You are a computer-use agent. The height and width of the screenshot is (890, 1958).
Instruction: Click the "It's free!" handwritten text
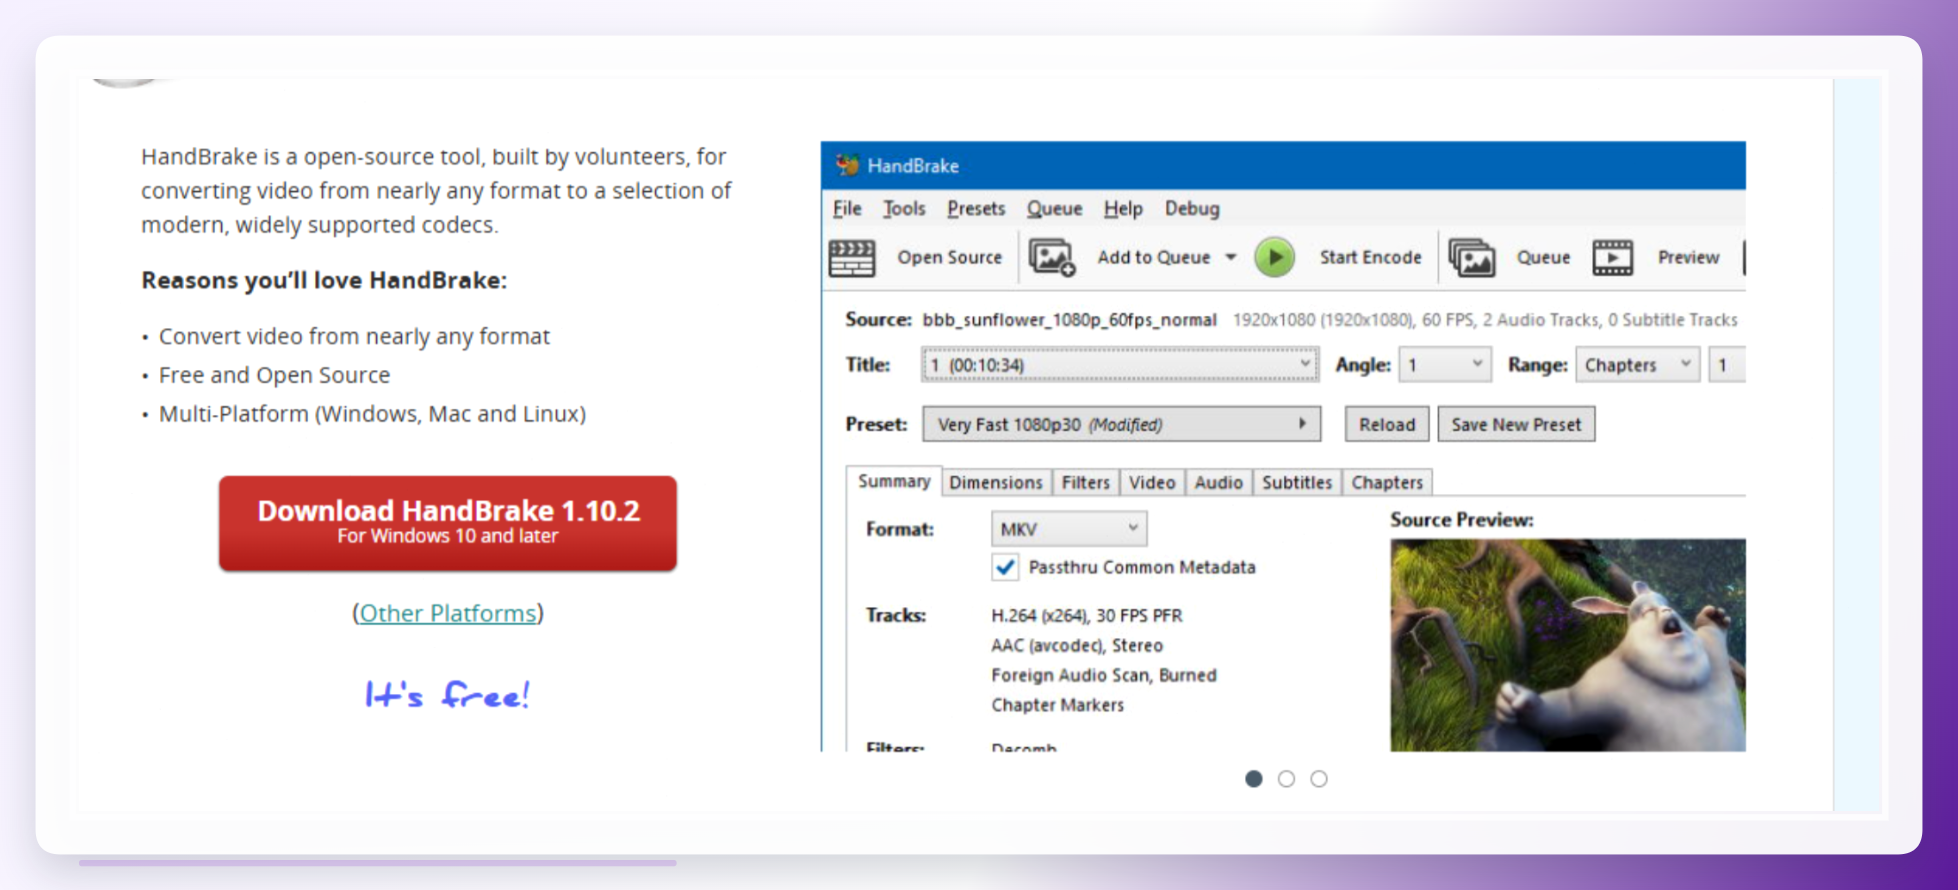click(447, 694)
